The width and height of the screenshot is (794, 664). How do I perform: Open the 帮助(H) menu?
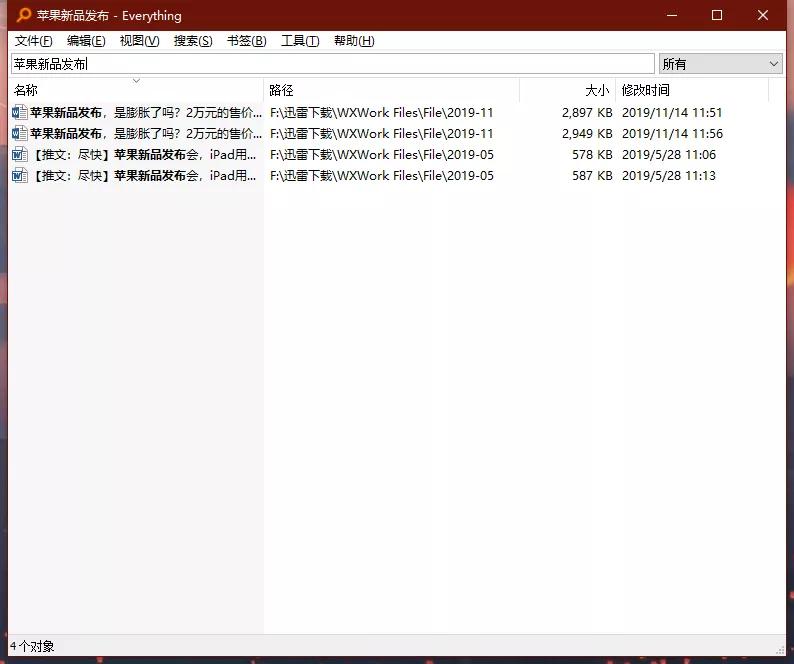tap(354, 41)
